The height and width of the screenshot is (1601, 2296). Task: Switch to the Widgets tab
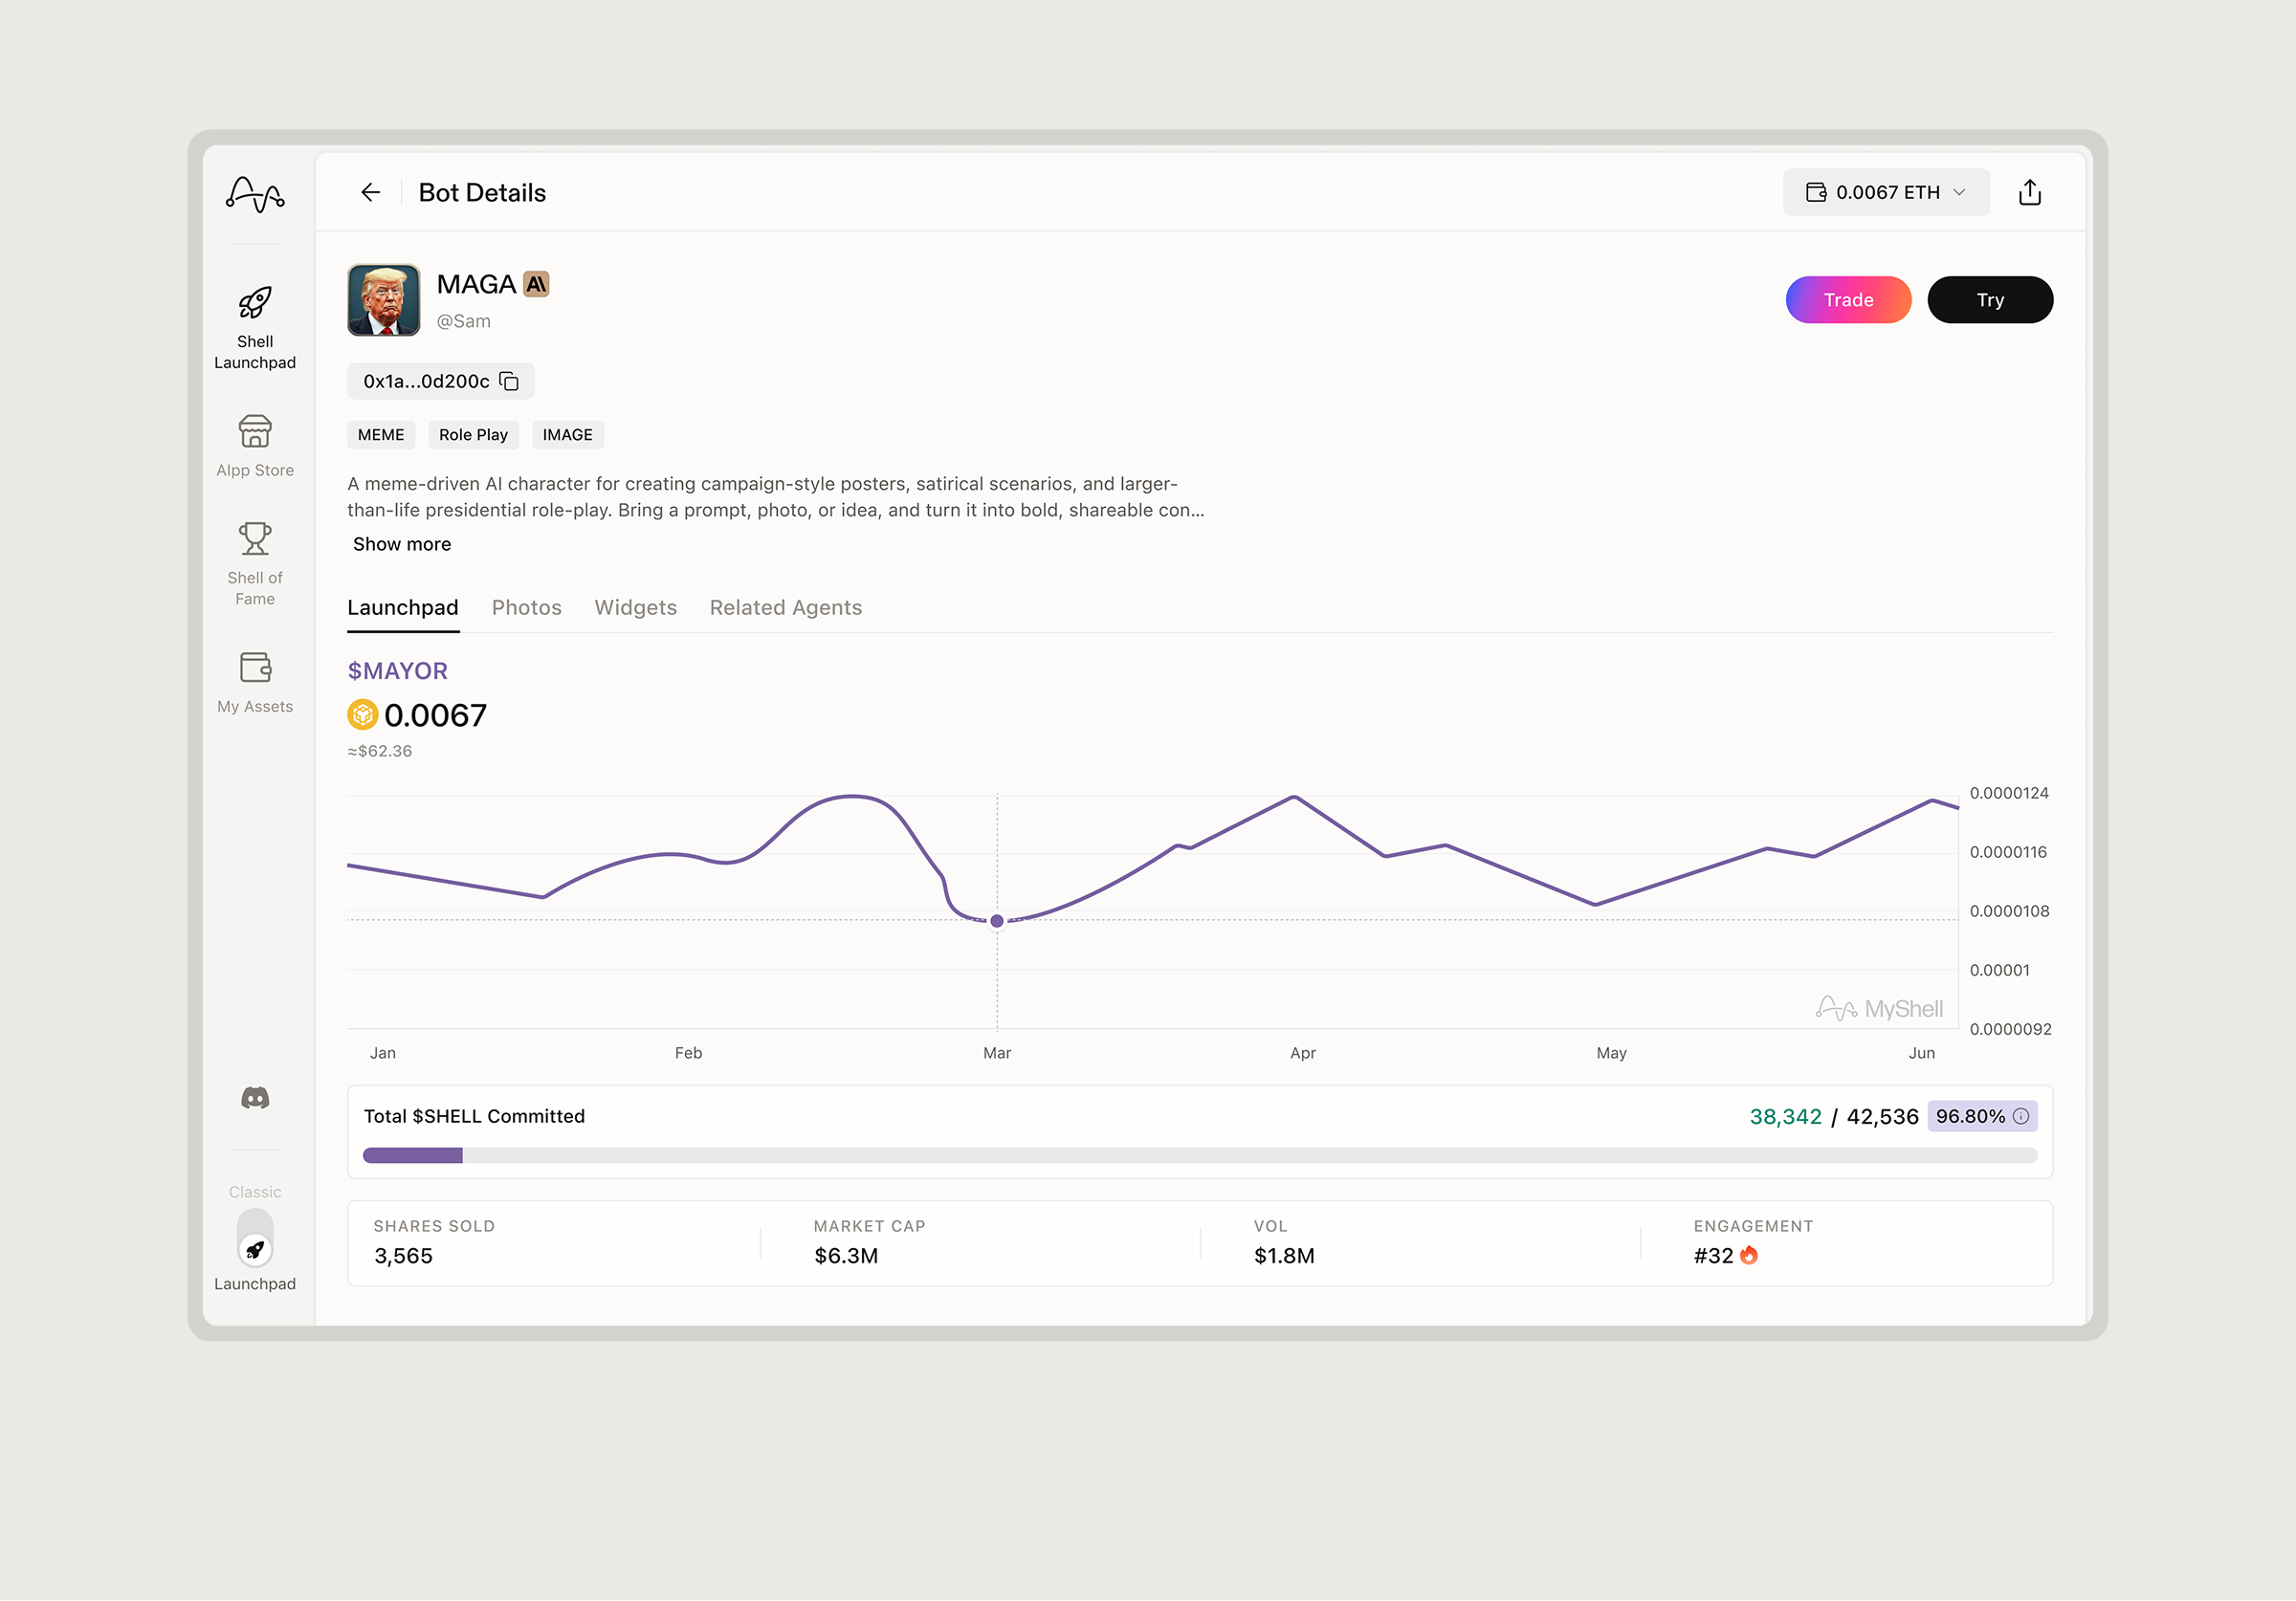(x=635, y=608)
